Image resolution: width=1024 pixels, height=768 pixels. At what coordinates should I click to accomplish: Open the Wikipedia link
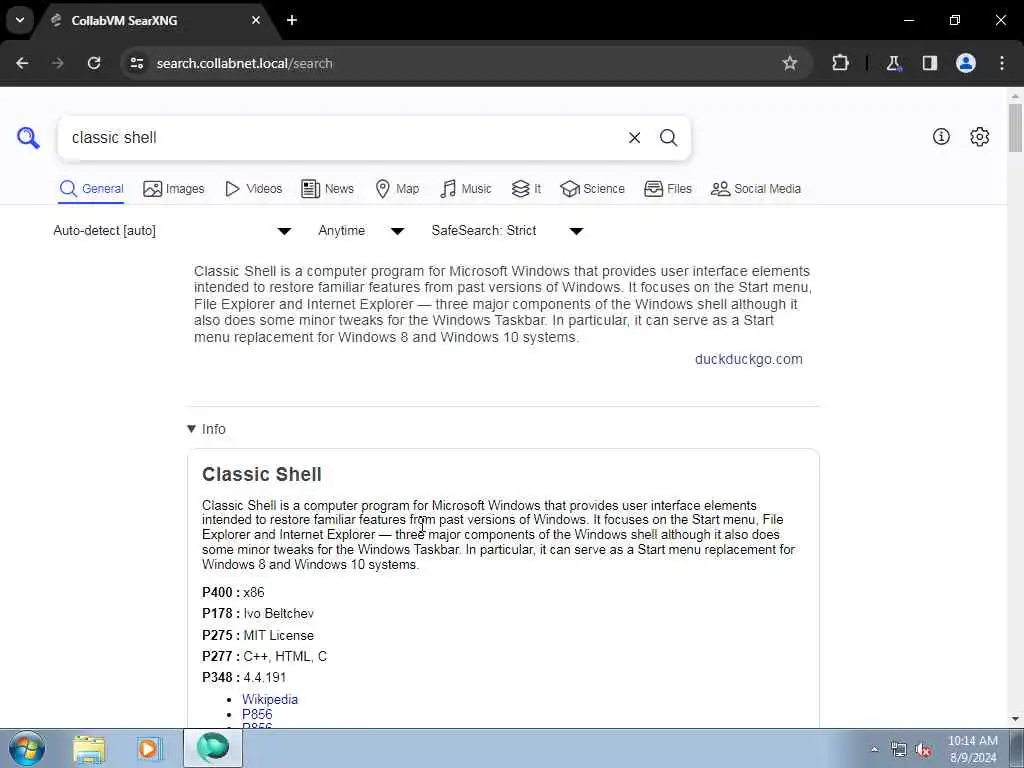(x=270, y=699)
